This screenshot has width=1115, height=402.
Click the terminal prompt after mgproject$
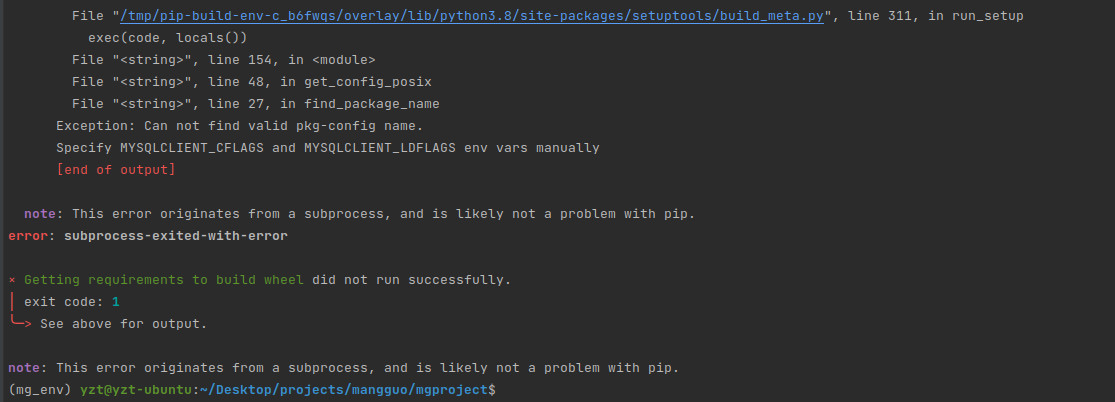coord(501,390)
